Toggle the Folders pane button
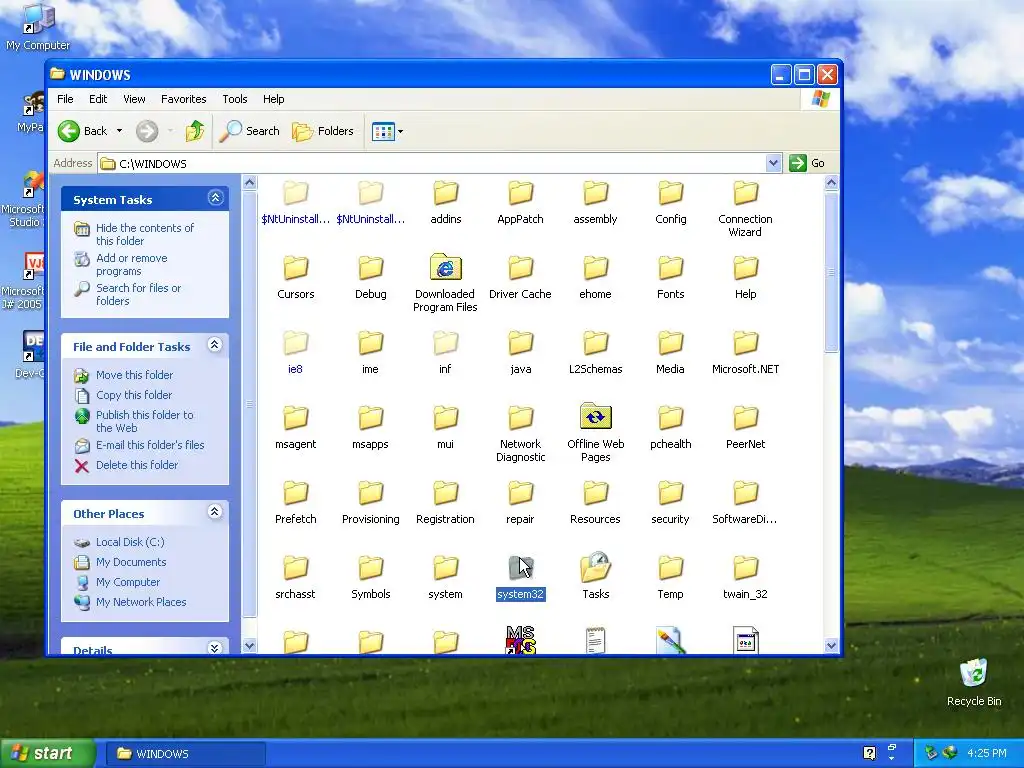The height and width of the screenshot is (768, 1024). [x=323, y=131]
